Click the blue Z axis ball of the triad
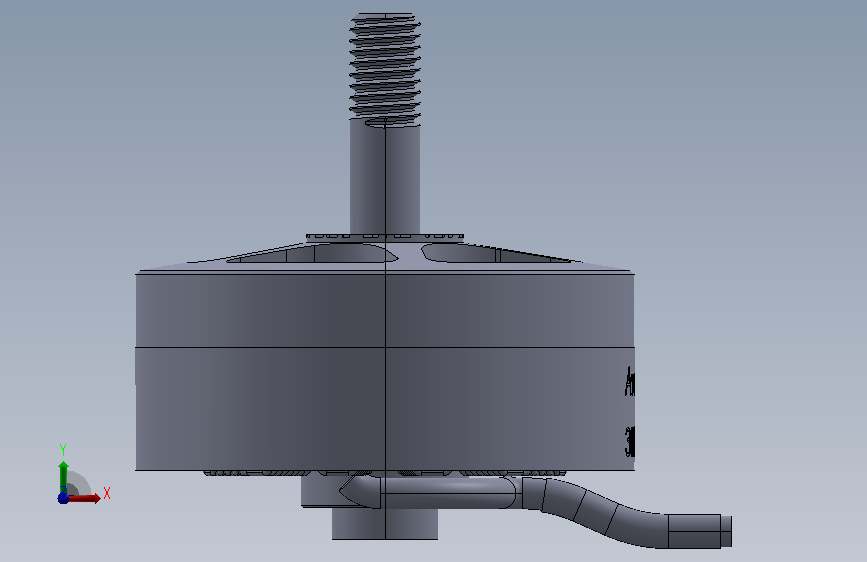The width and height of the screenshot is (867, 562). coord(63,498)
